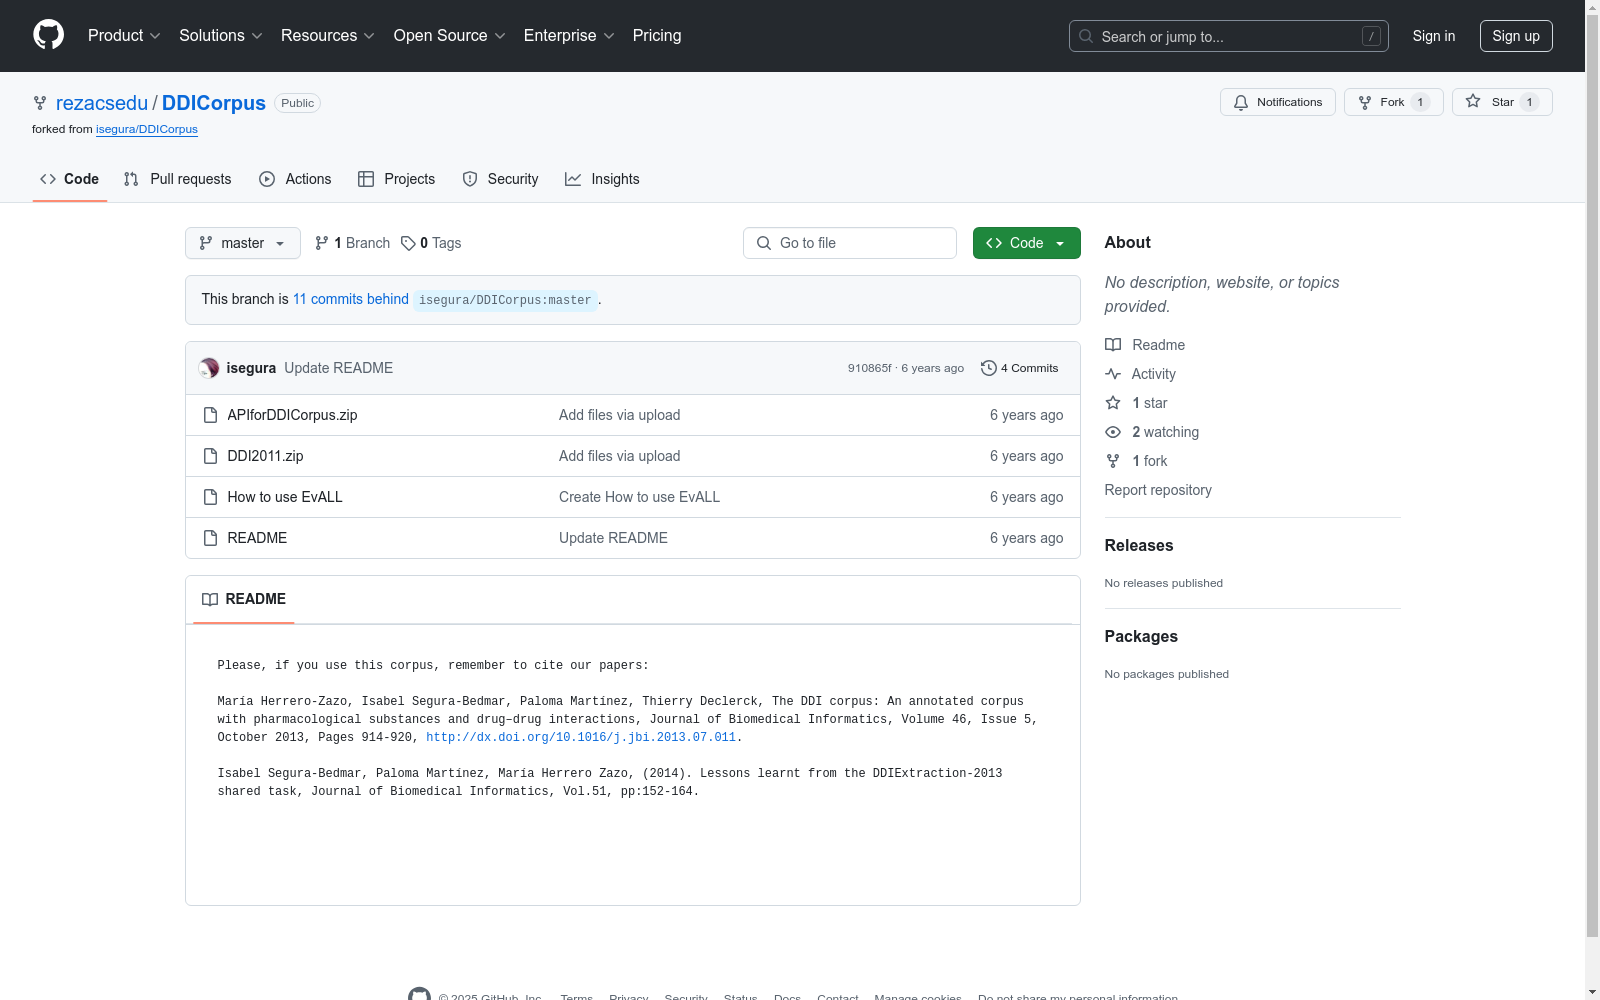The height and width of the screenshot is (1000, 1600).
Task: Open the master branch selector
Action: click(x=243, y=243)
